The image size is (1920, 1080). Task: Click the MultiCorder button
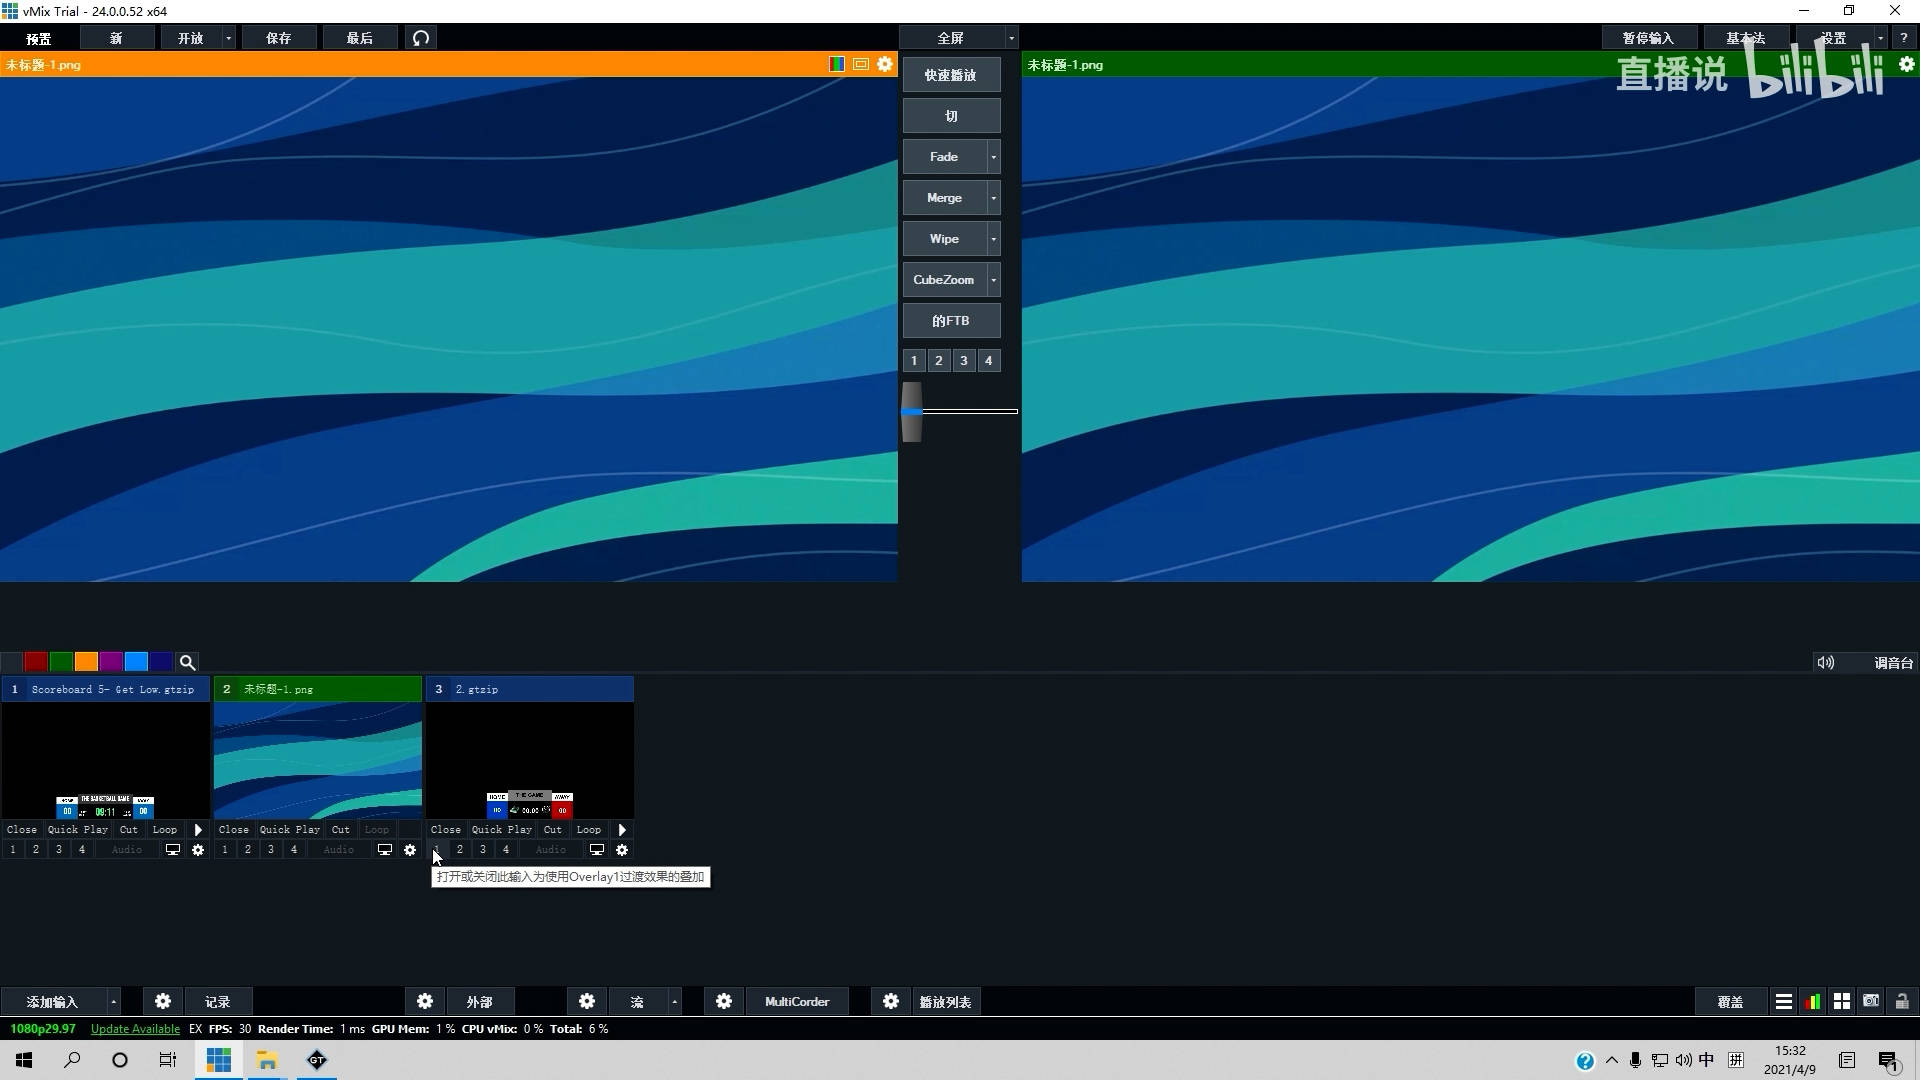pos(796,1001)
